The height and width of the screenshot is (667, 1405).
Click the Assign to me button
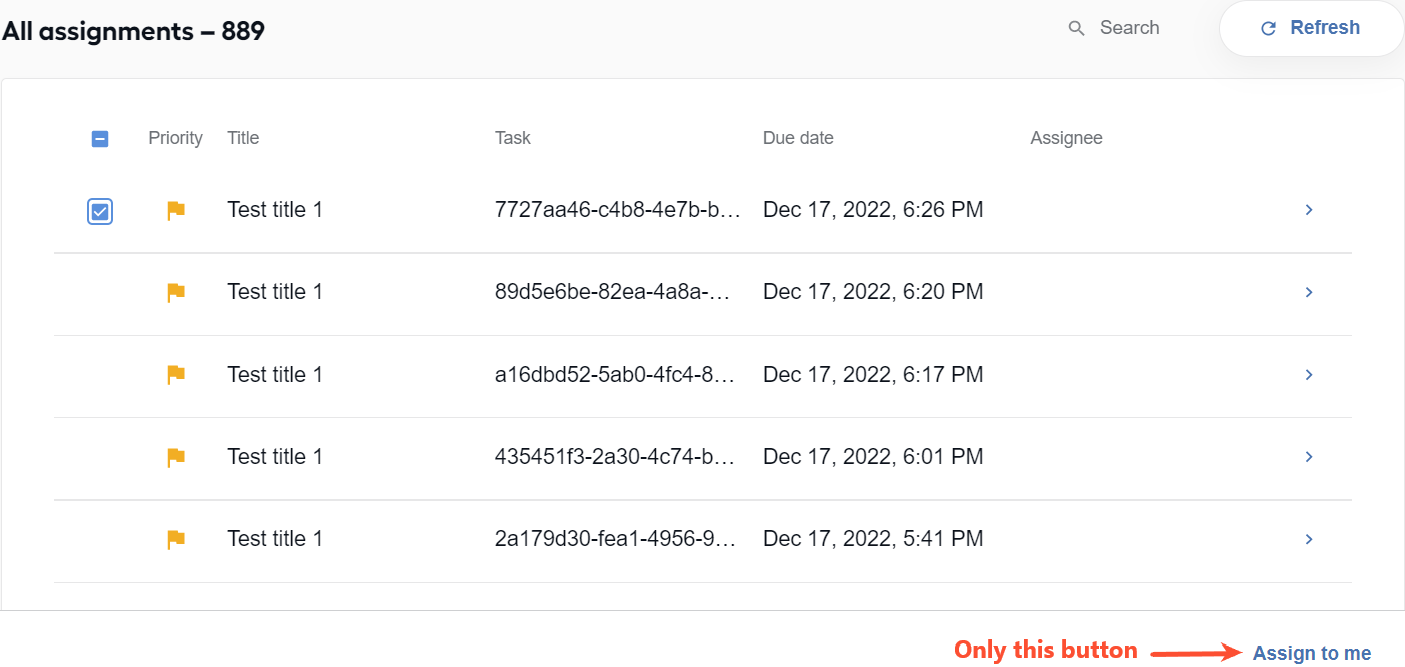click(x=1312, y=653)
